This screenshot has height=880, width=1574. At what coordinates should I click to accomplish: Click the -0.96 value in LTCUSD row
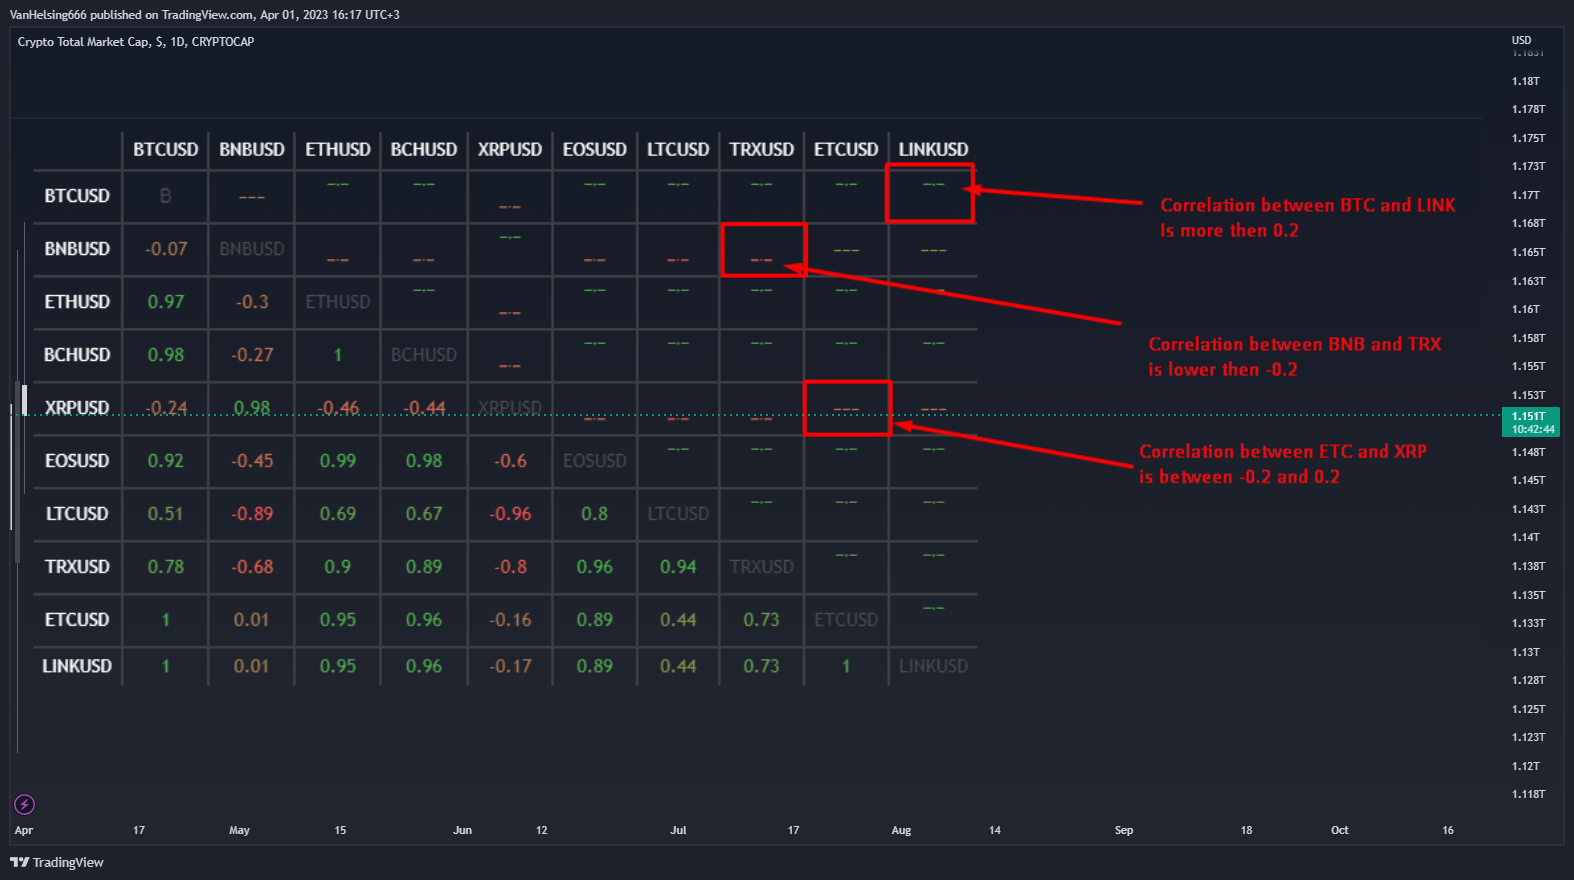click(x=510, y=514)
